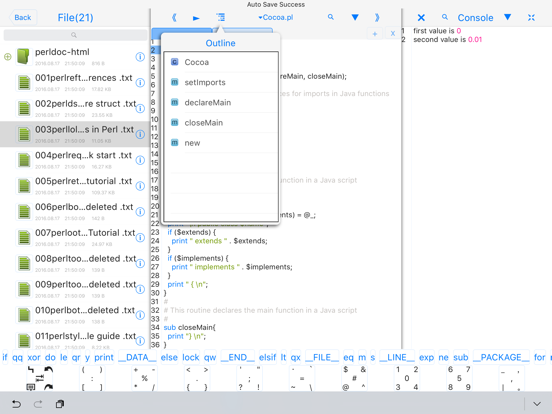
Task: Paste using the clipboard icon
Action: pos(60,404)
